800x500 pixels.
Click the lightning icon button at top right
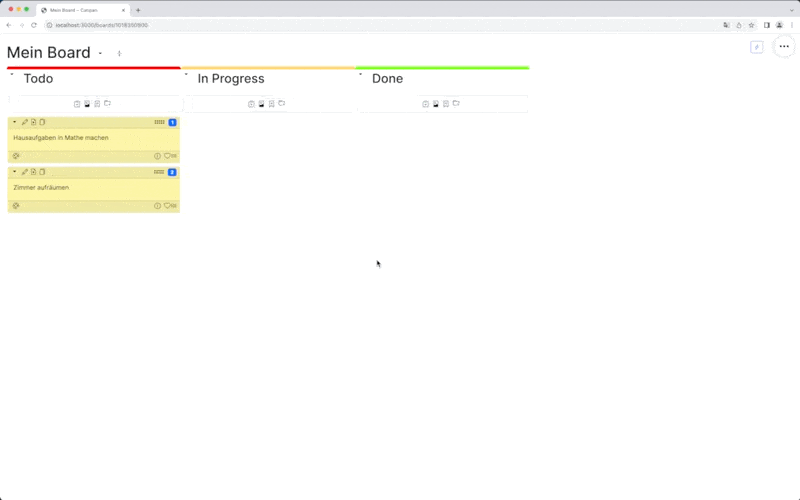tap(756, 47)
